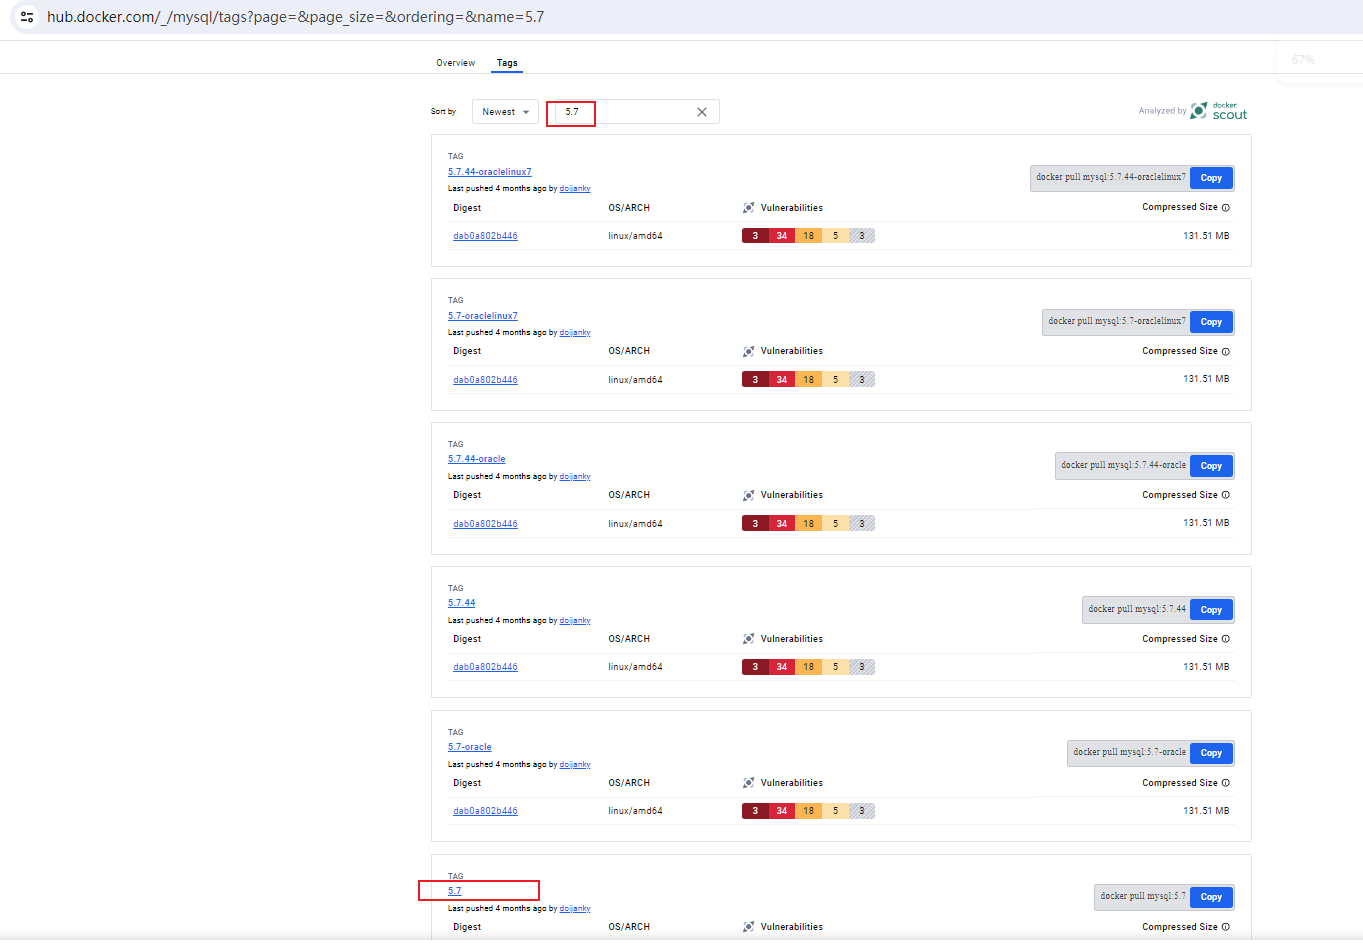The height and width of the screenshot is (944, 1363).
Task: Open doijanky profile under 5.7.44-oraclelinux7
Action: point(575,189)
